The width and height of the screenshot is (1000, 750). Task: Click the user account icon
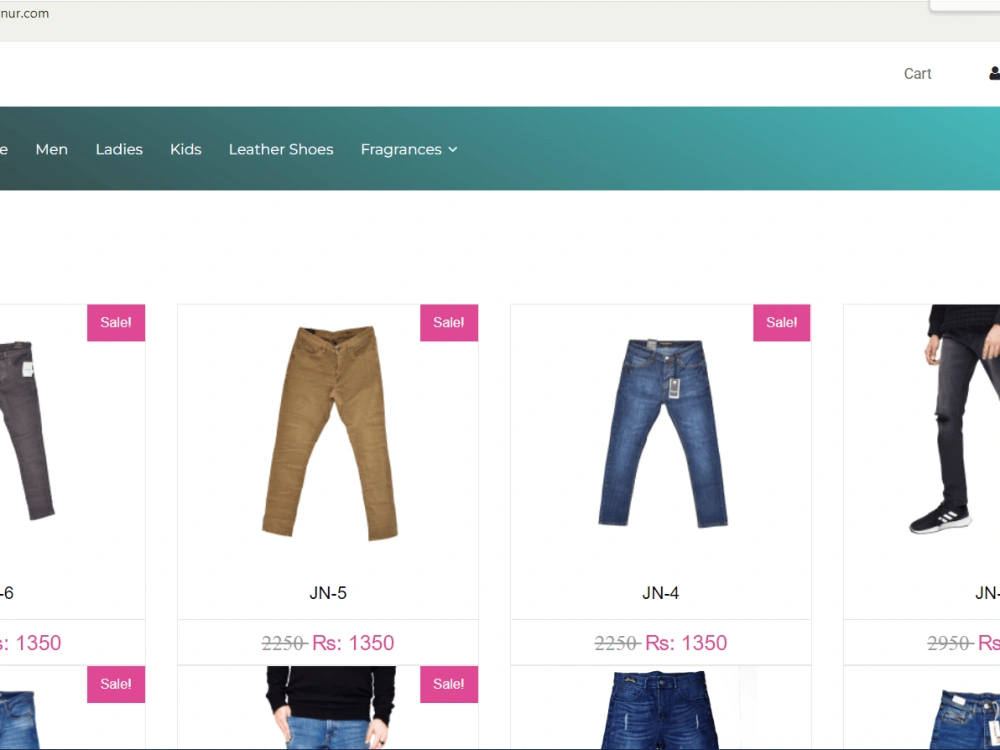(x=994, y=74)
